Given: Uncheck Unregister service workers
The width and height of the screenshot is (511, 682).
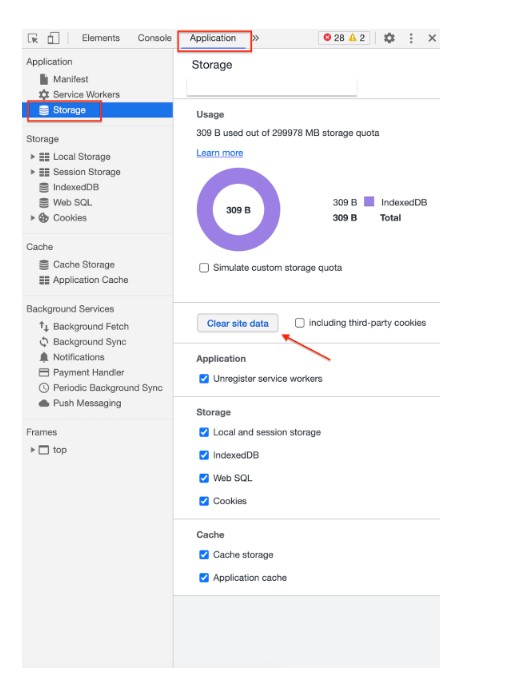Looking at the screenshot, I should [x=204, y=378].
